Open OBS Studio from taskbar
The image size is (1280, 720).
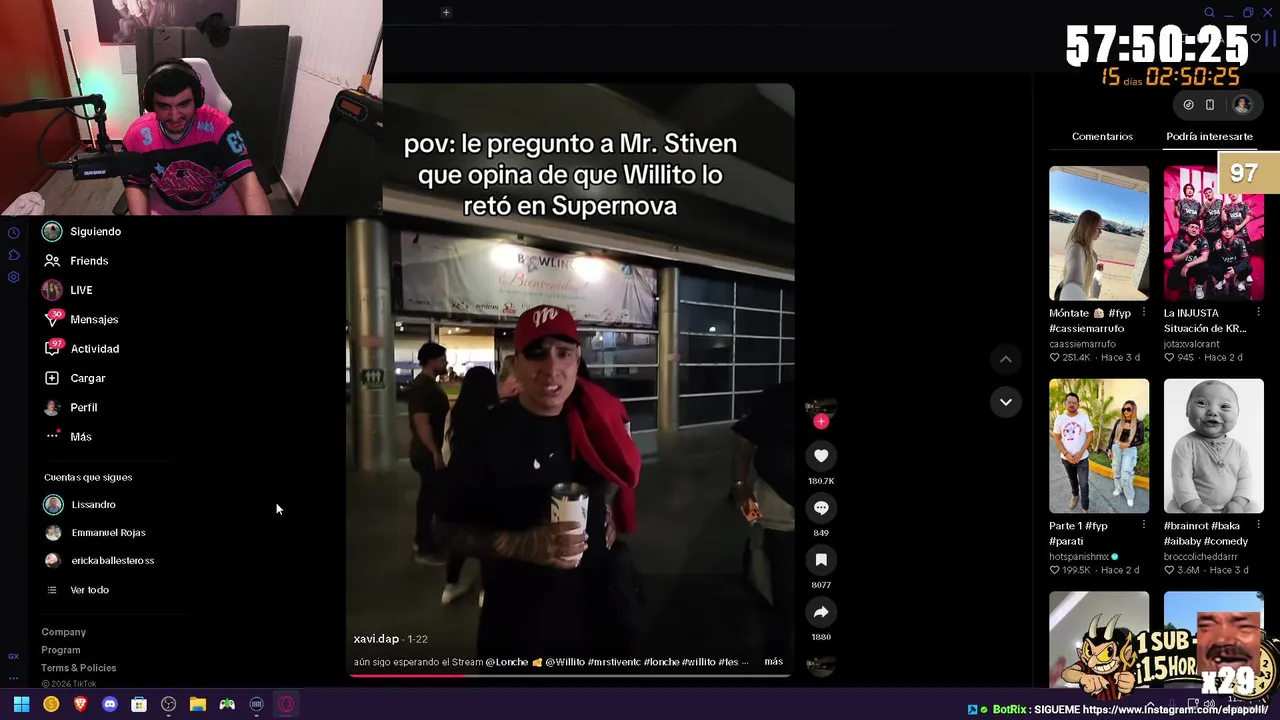point(168,704)
